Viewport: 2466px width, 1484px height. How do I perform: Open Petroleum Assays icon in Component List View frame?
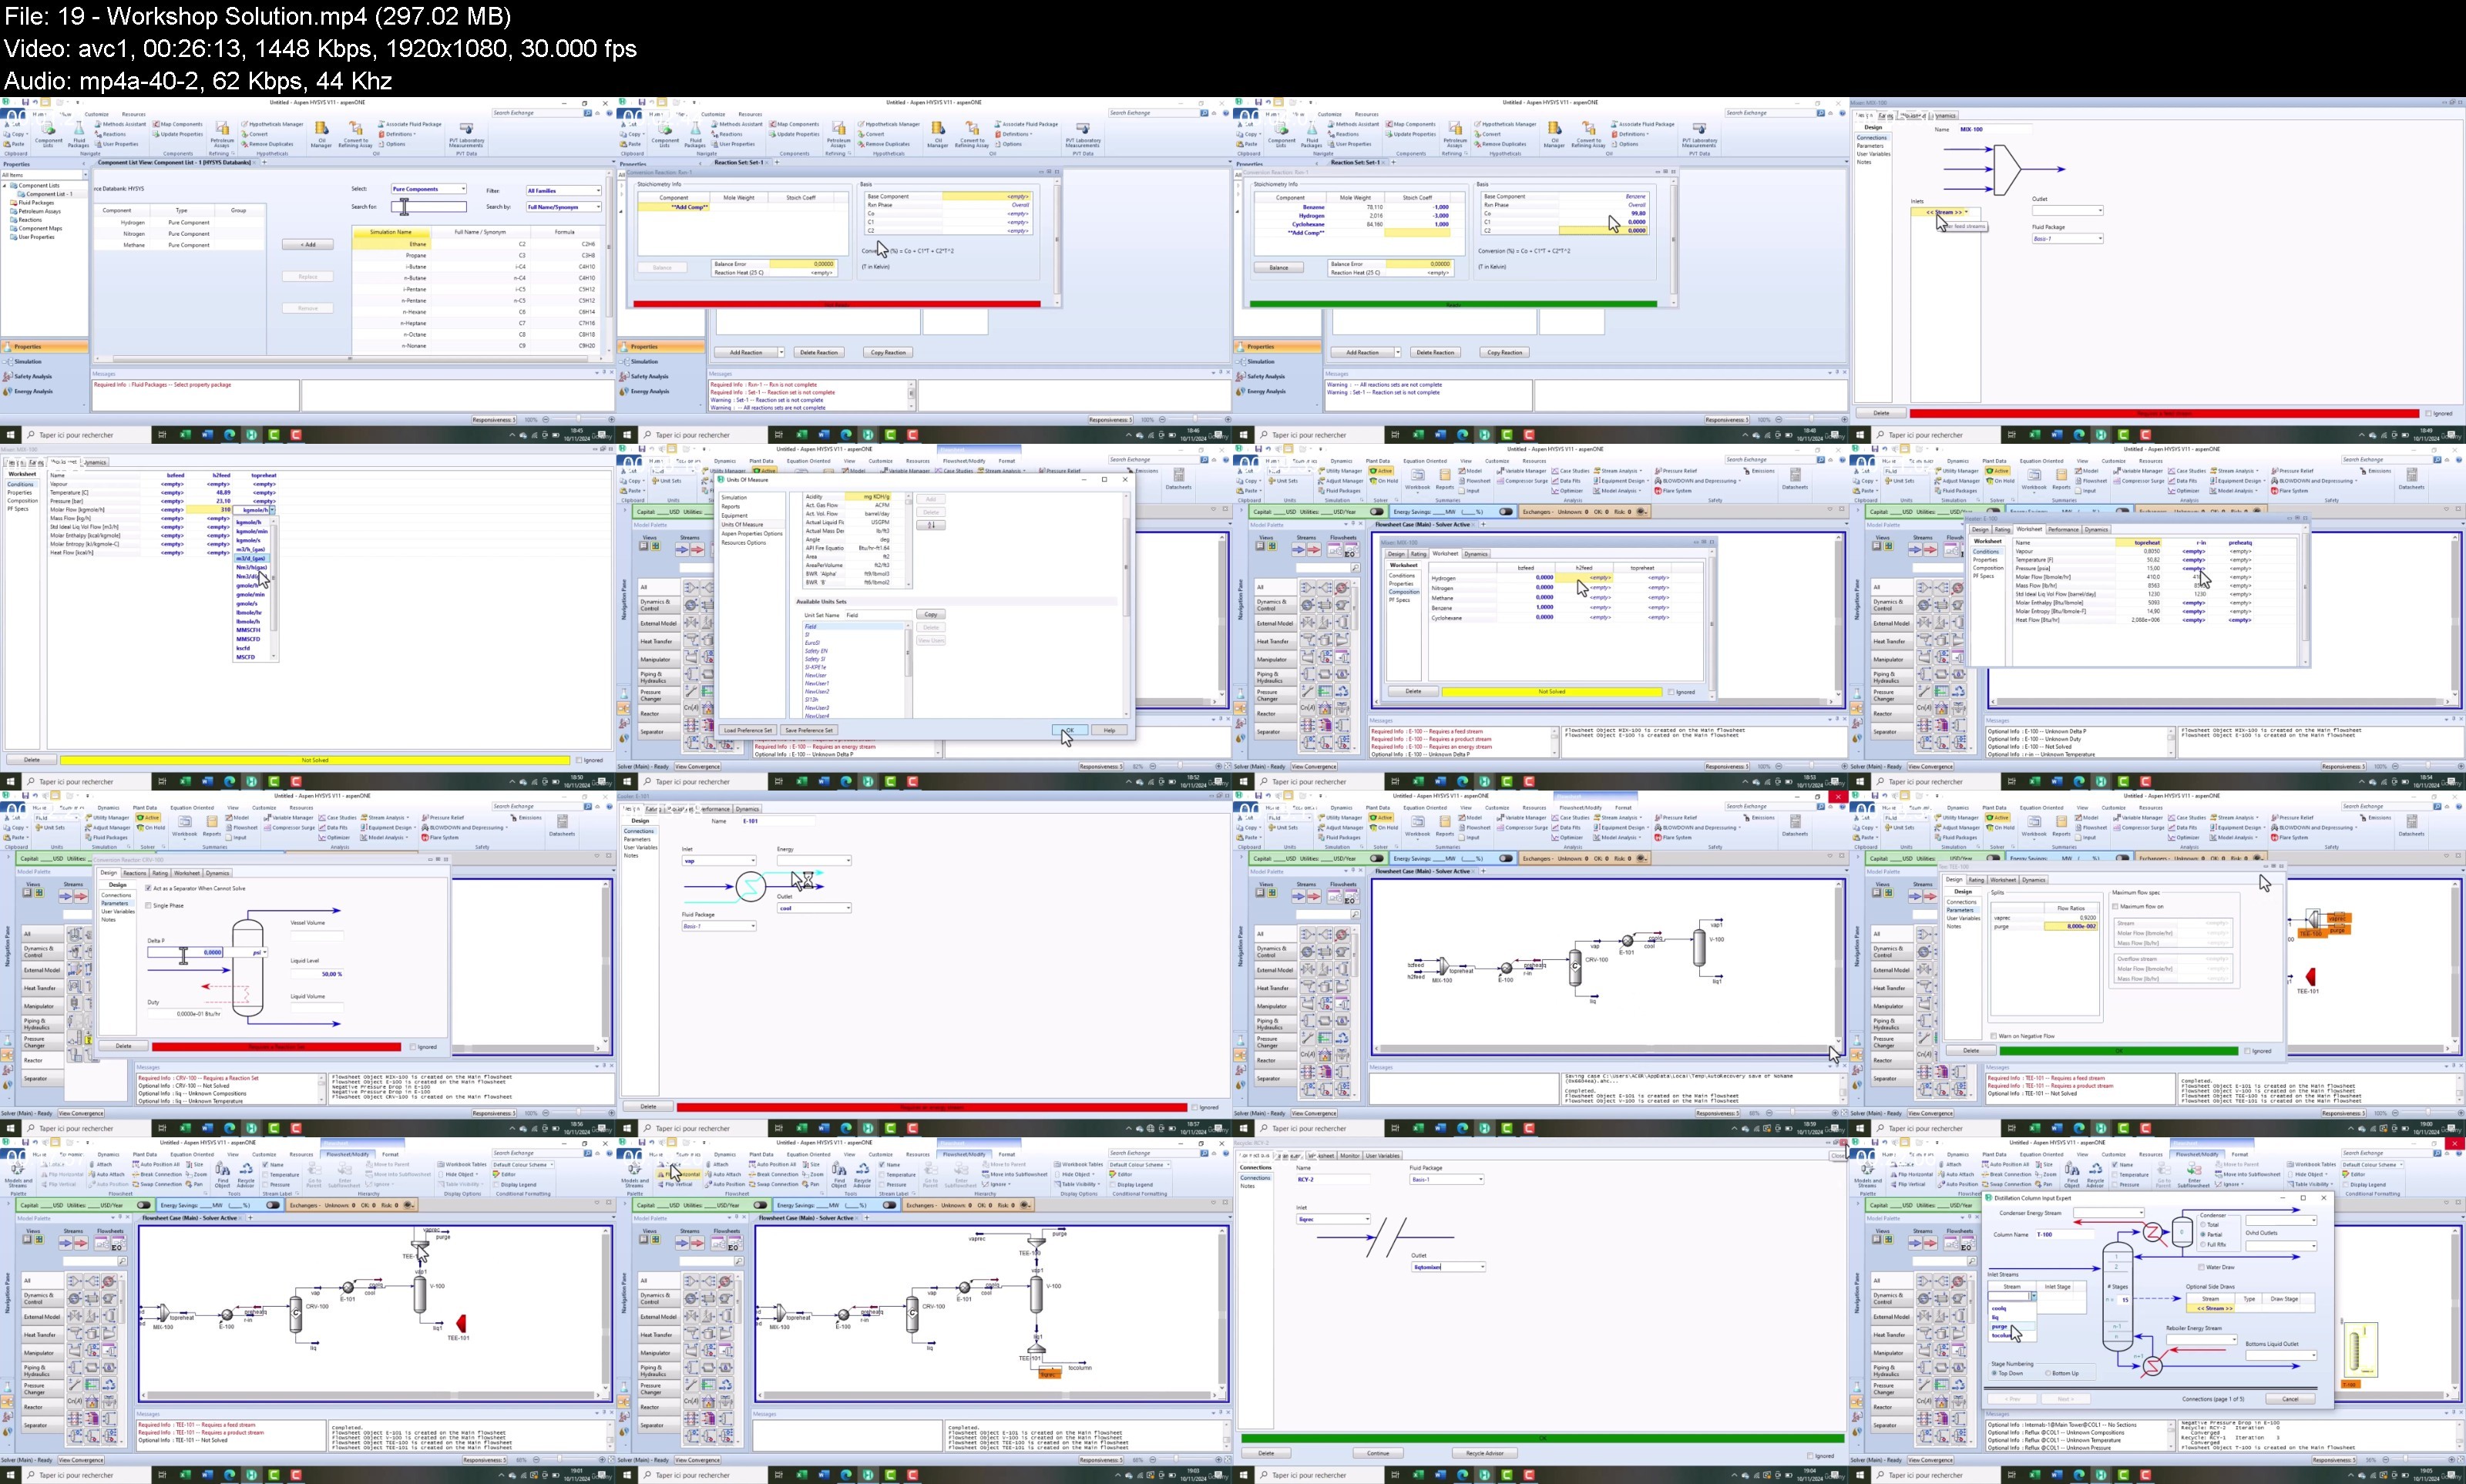click(x=222, y=129)
